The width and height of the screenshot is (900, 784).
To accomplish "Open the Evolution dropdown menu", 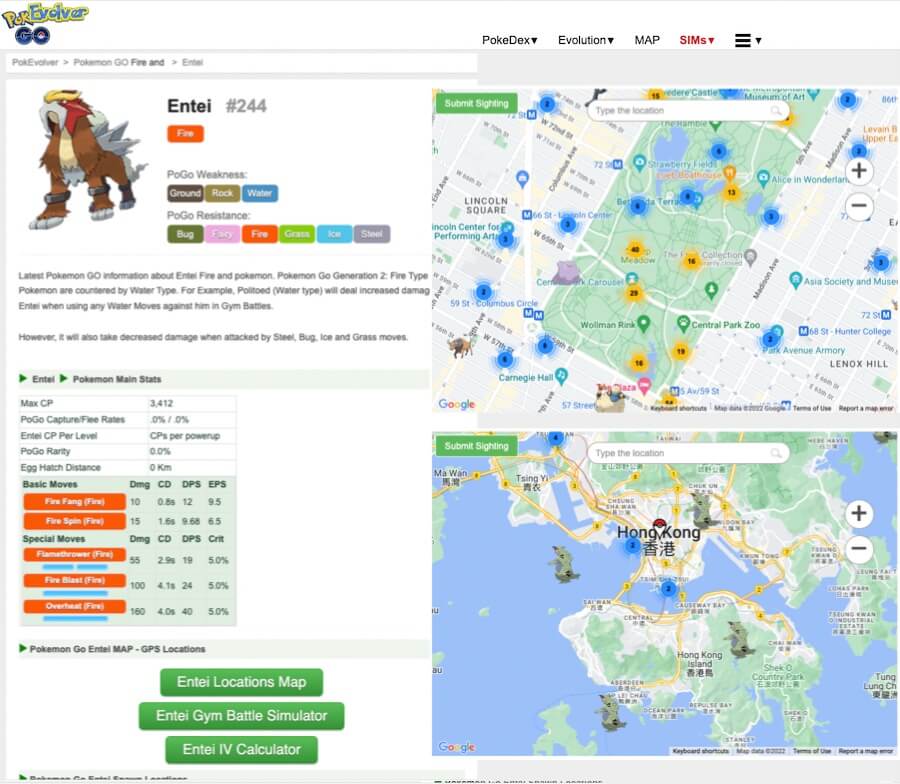I will [586, 40].
